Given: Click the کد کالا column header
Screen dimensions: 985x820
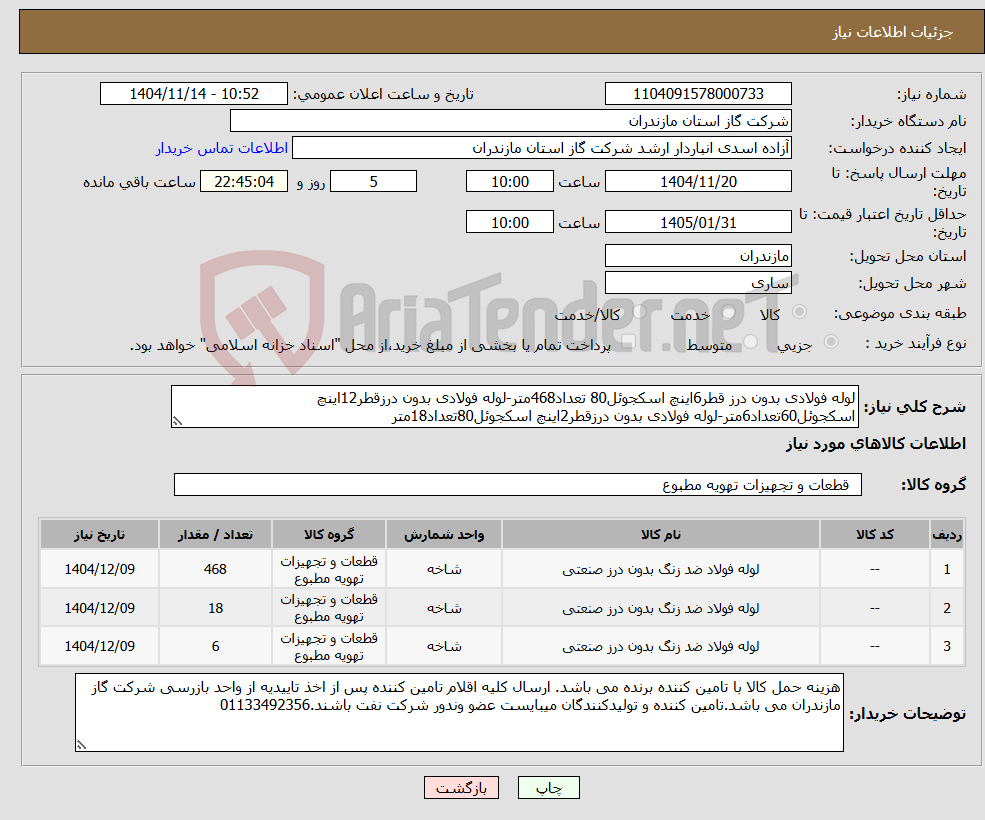Looking at the screenshot, I should 874,534.
